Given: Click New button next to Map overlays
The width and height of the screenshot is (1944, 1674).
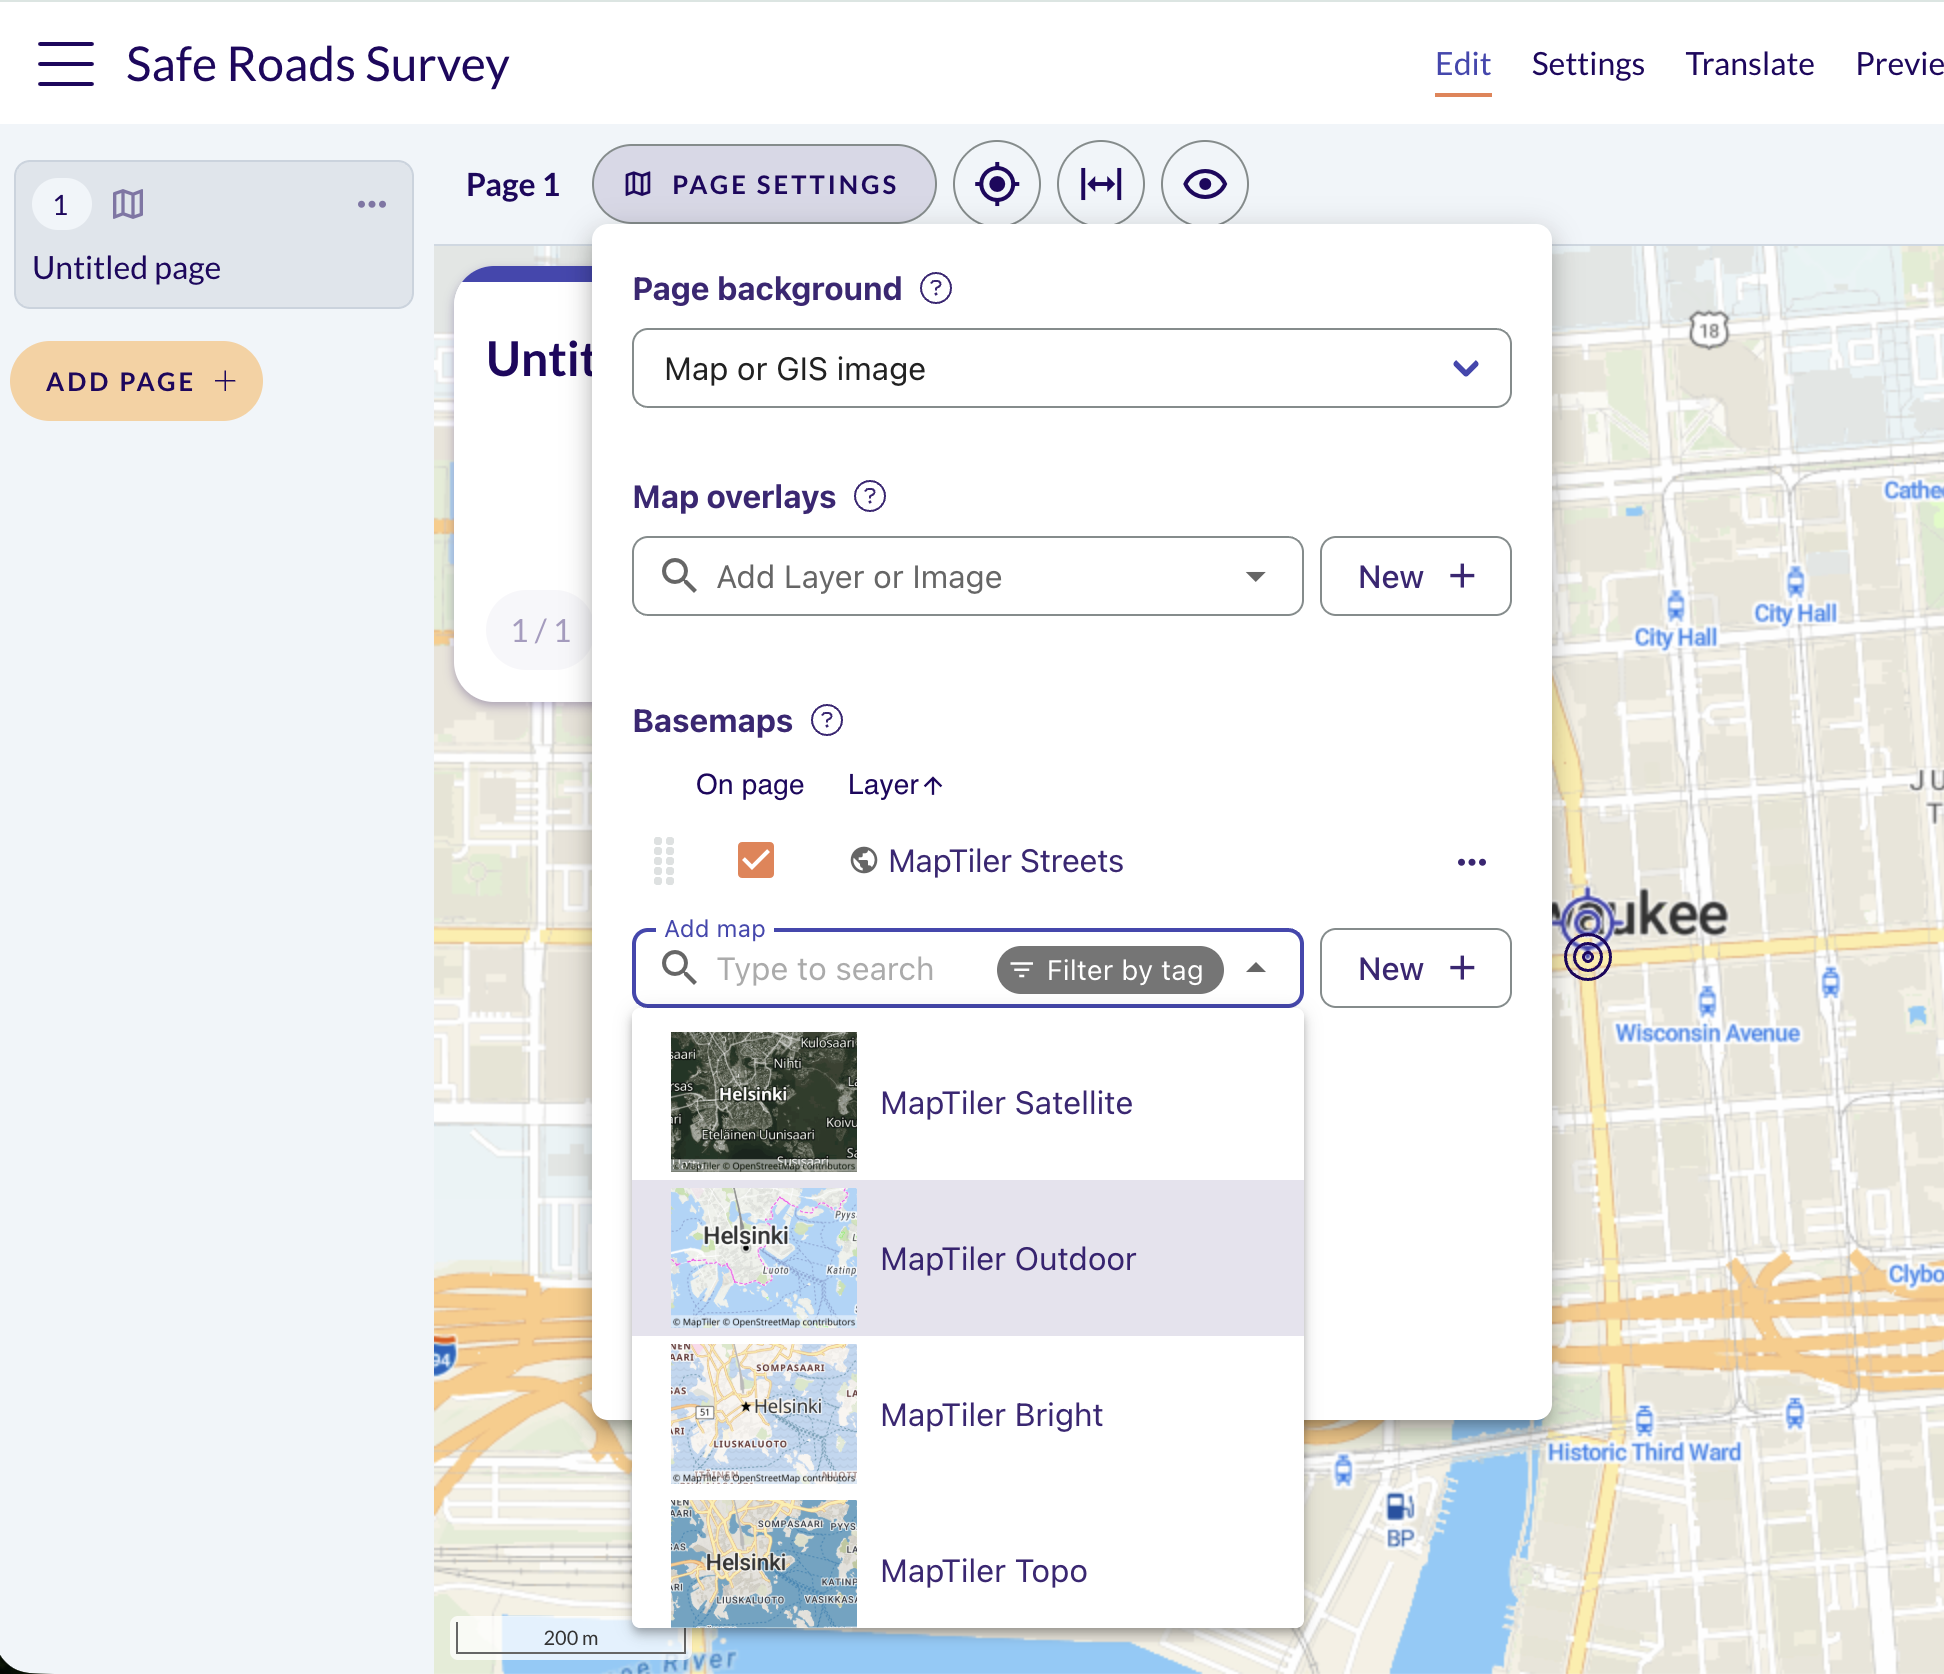Looking at the screenshot, I should pyautogui.click(x=1416, y=576).
